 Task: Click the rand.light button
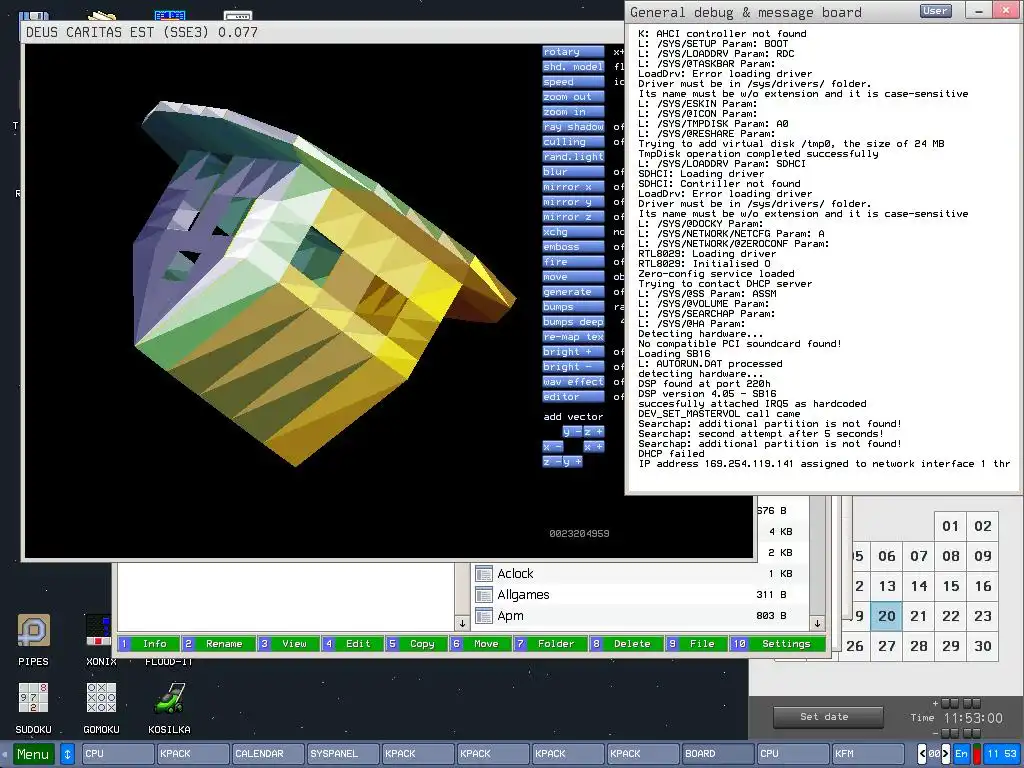click(x=573, y=157)
